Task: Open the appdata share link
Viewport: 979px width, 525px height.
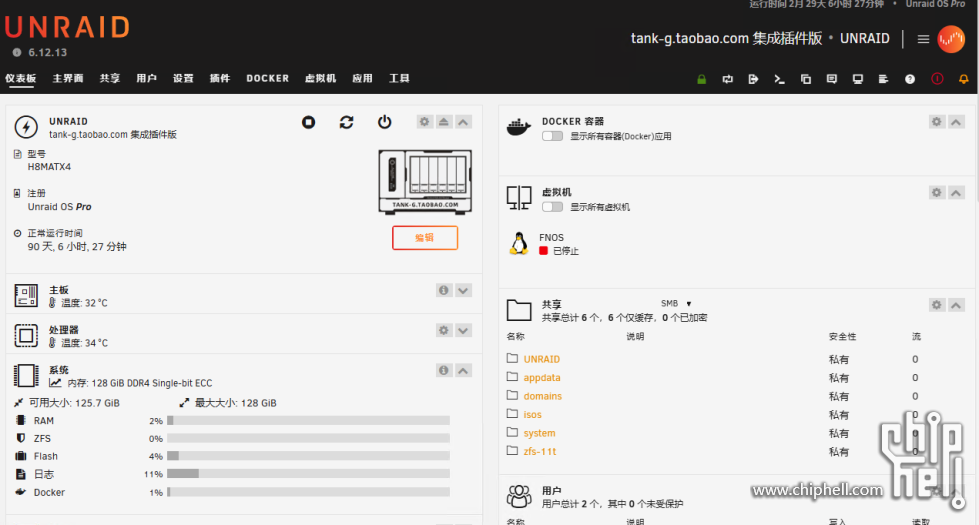Action: (x=542, y=378)
